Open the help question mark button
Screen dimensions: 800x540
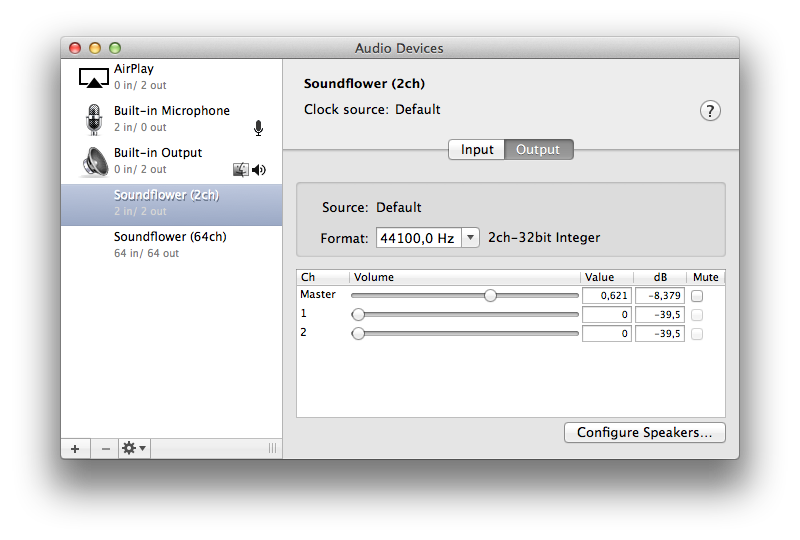[710, 111]
